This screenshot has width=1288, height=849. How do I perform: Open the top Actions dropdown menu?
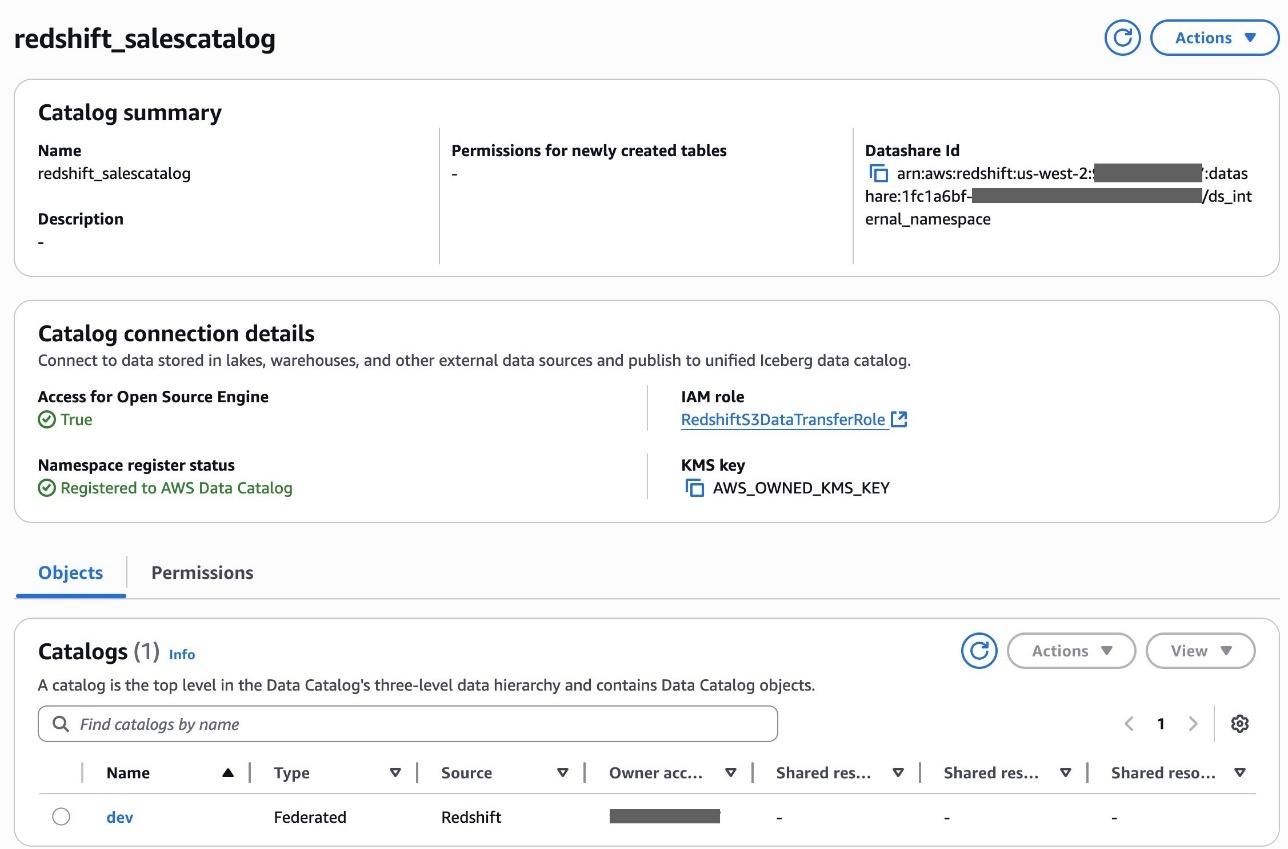tap(1215, 38)
